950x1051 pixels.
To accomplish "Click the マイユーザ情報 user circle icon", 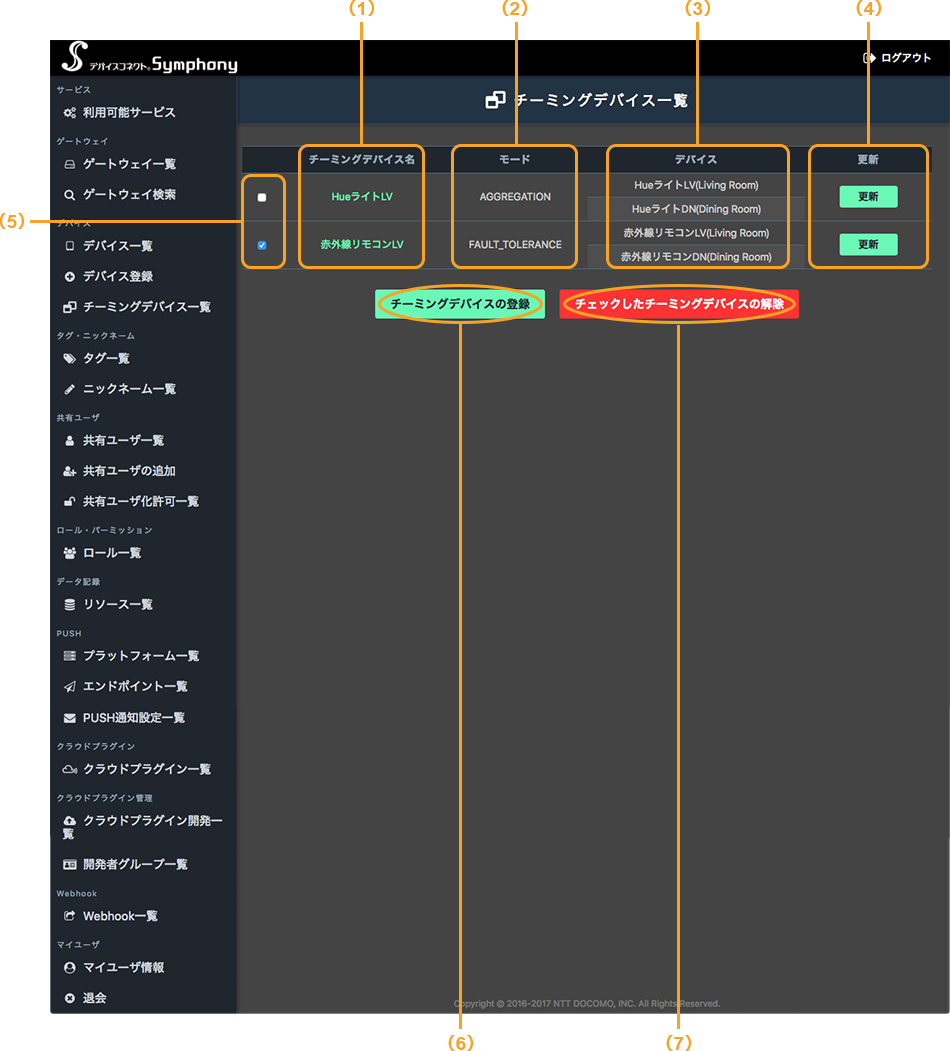I will click(70, 968).
